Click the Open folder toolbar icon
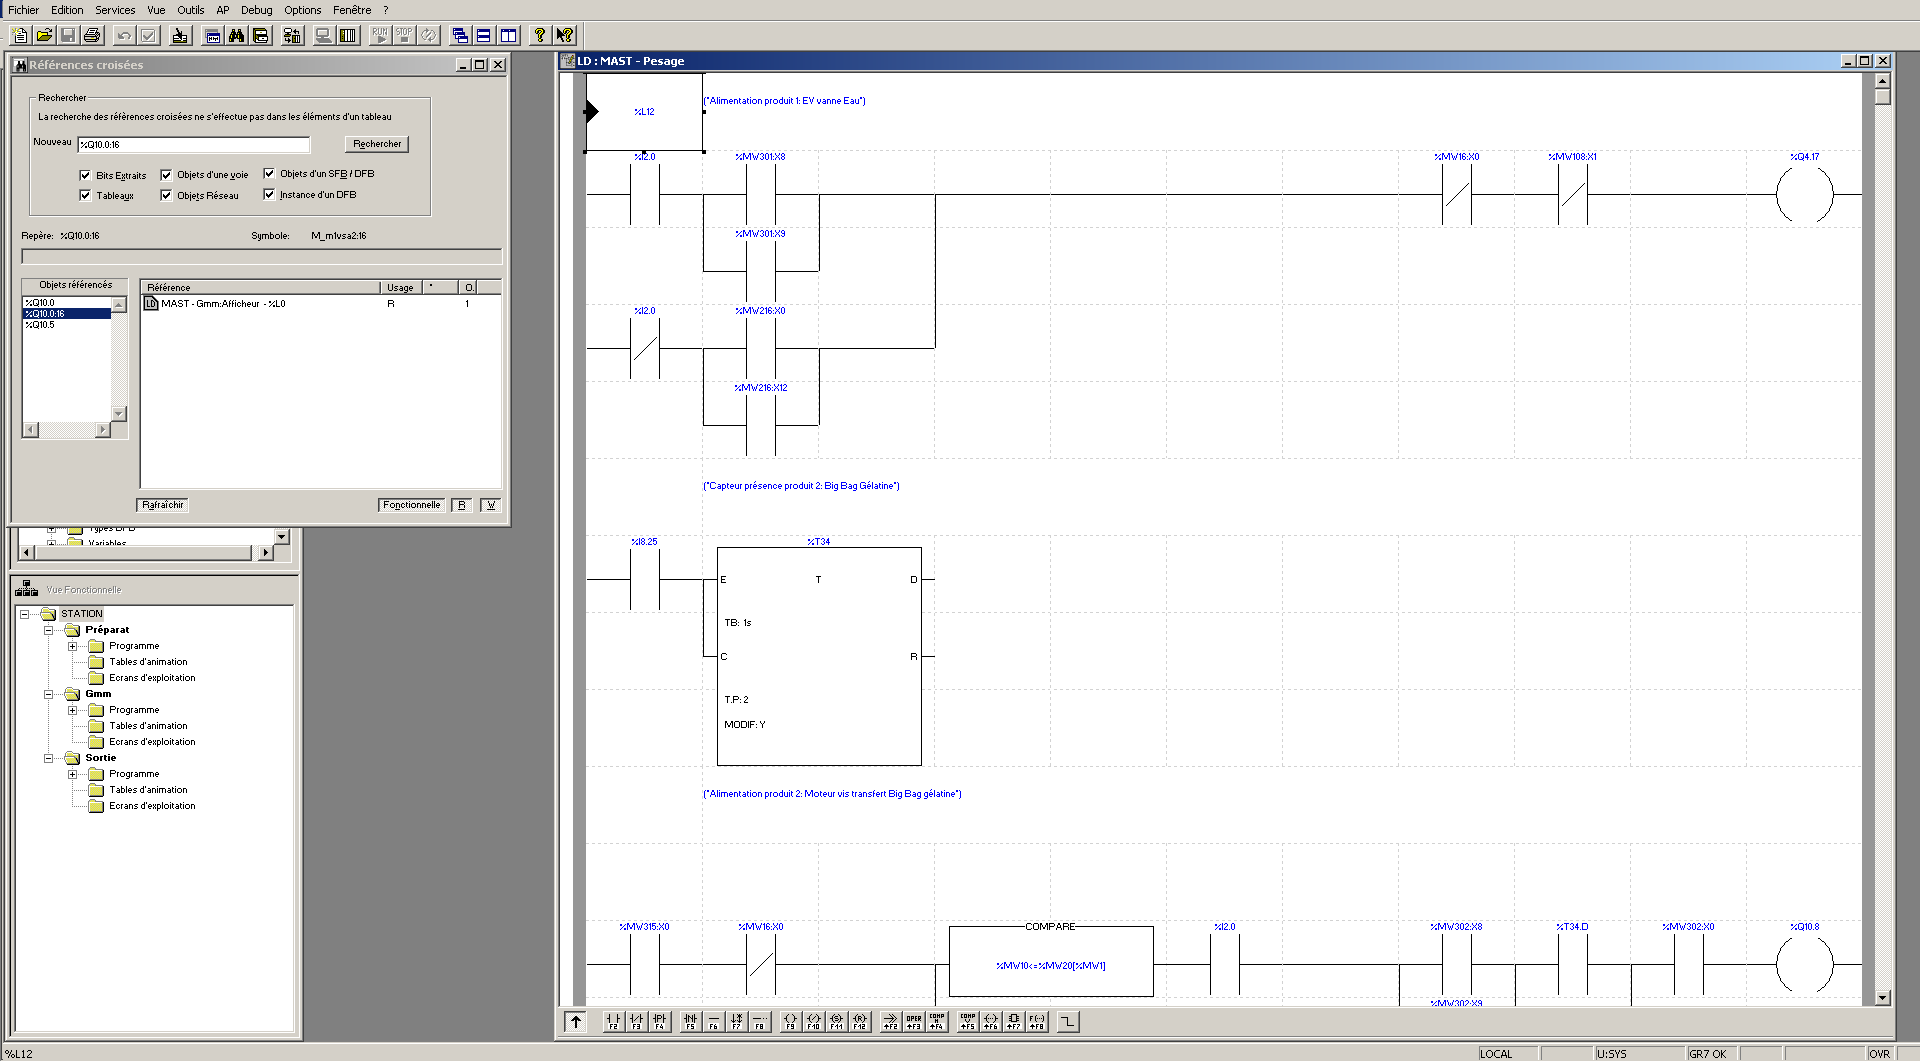The height and width of the screenshot is (1061, 1922). tap(44, 36)
